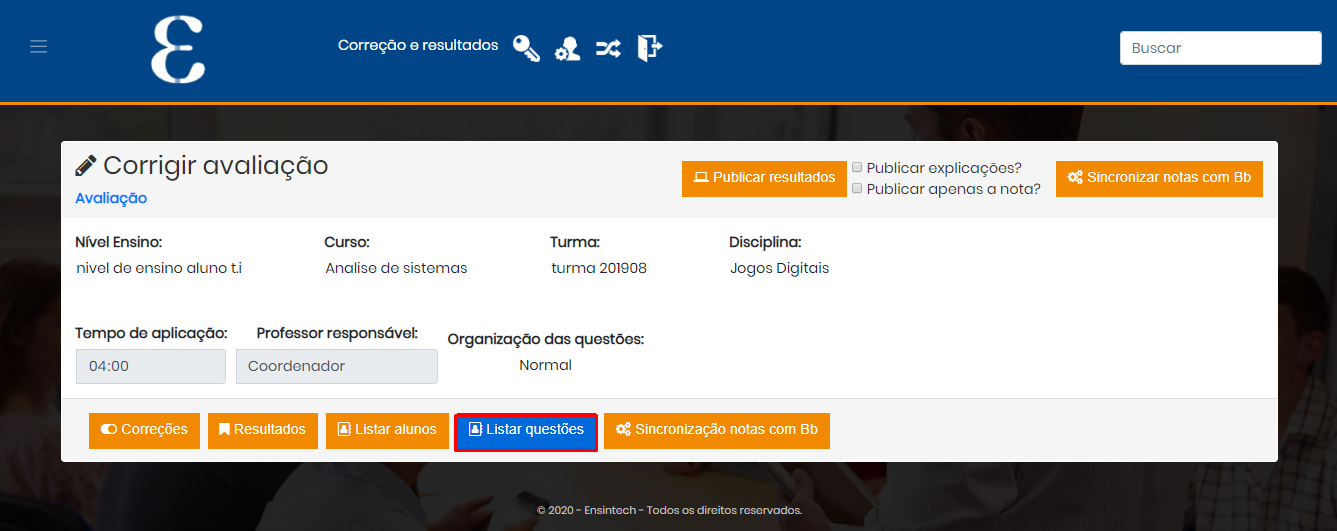Click the text 'Jogos Digitais'
The image size is (1337, 531).
tap(780, 268)
